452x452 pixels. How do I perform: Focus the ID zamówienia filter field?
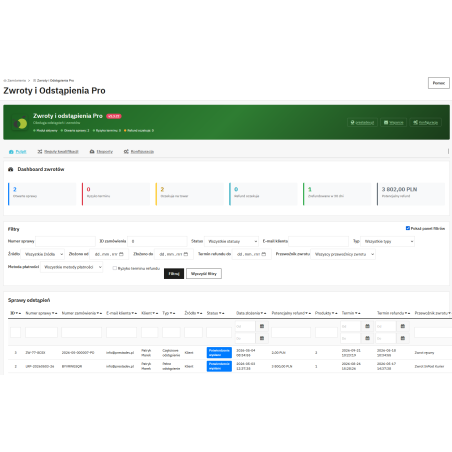157,241
